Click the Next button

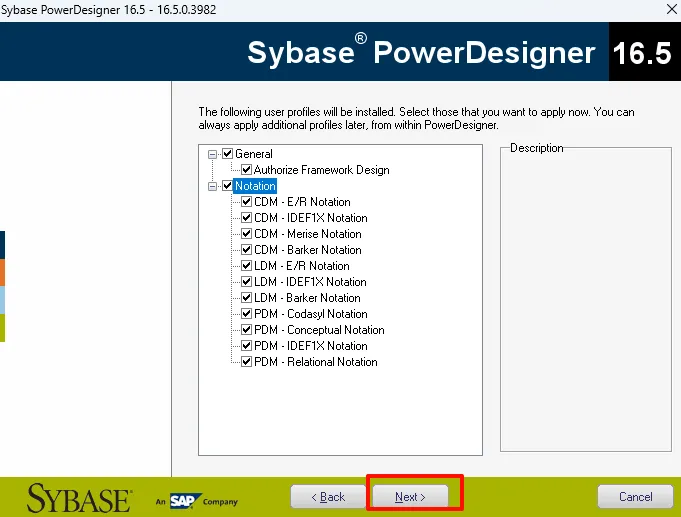(x=410, y=497)
